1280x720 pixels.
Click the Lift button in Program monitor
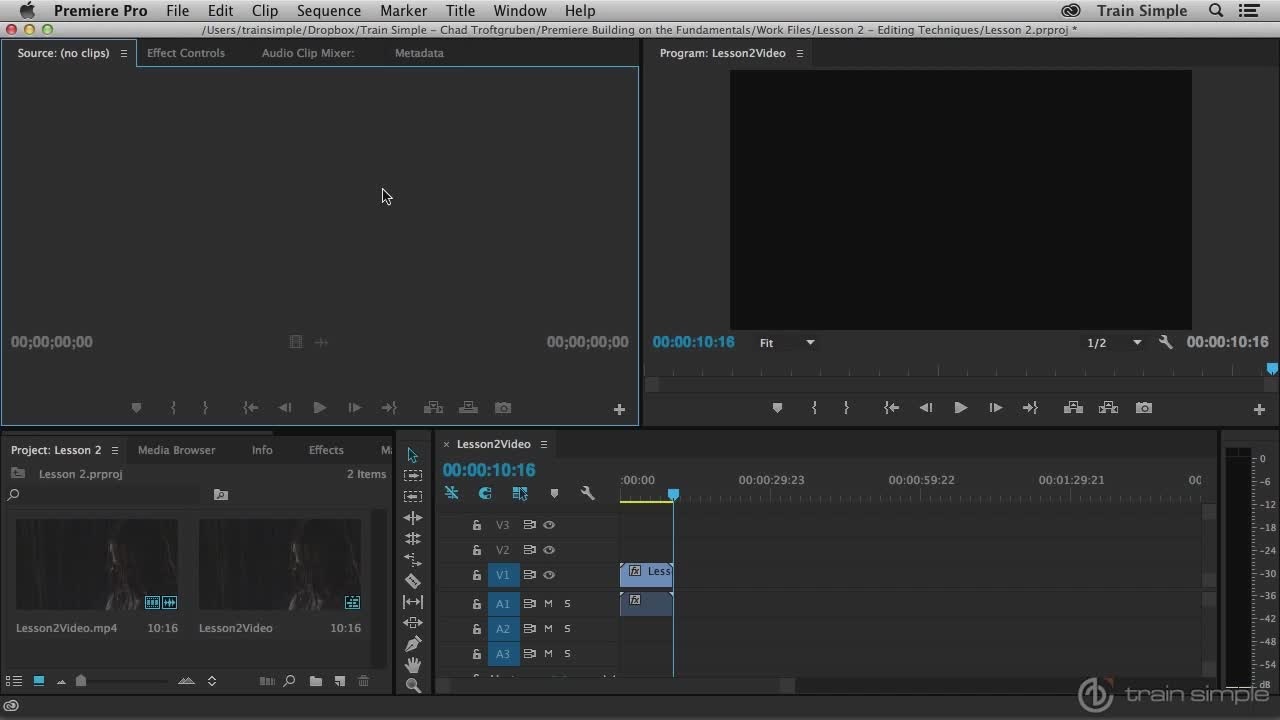coord(1073,408)
